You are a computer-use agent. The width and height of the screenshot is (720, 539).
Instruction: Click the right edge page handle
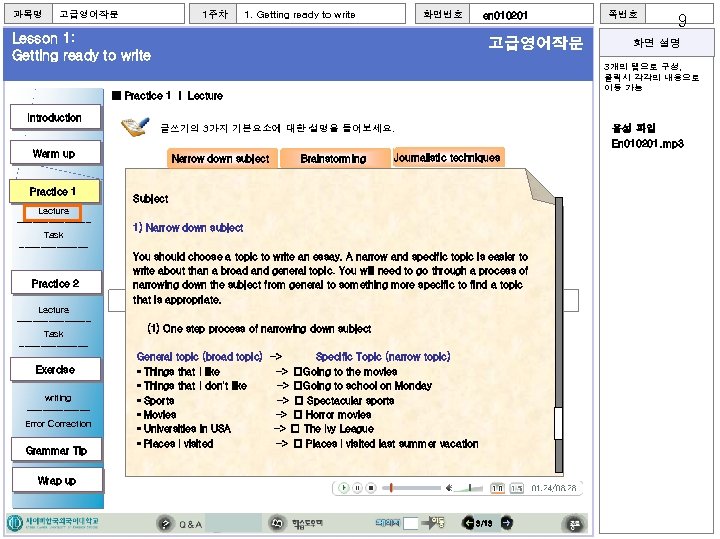pyautogui.click(x=571, y=300)
